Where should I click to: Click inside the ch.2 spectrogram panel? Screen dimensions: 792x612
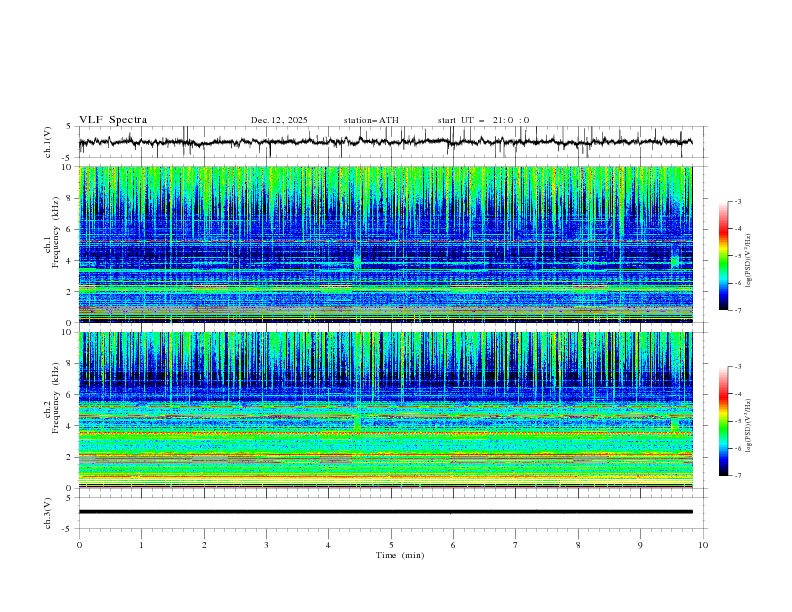click(x=385, y=410)
